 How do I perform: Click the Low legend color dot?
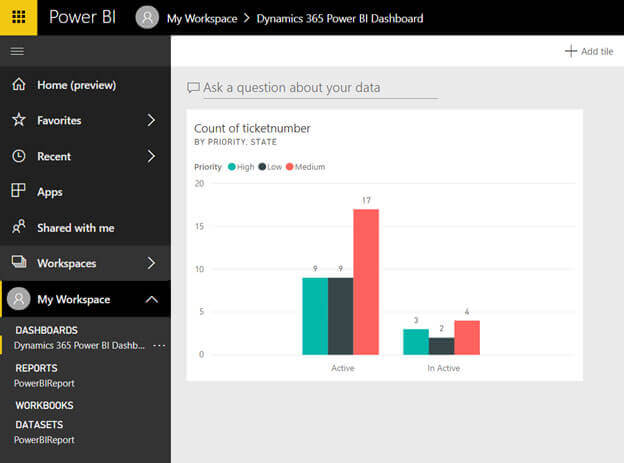[262, 166]
